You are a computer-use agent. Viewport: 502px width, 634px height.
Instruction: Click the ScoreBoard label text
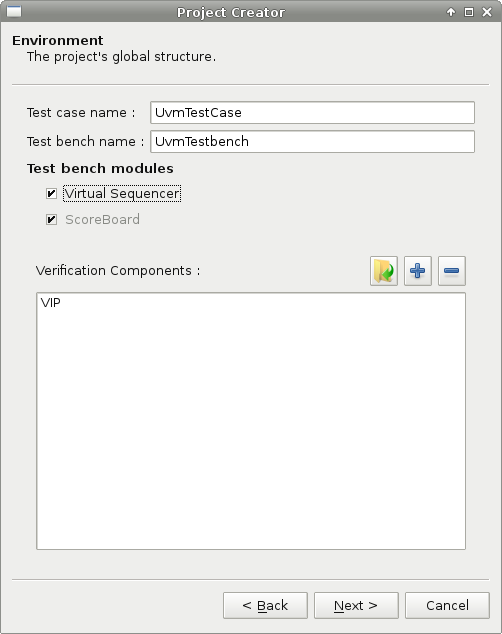coord(102,220)
